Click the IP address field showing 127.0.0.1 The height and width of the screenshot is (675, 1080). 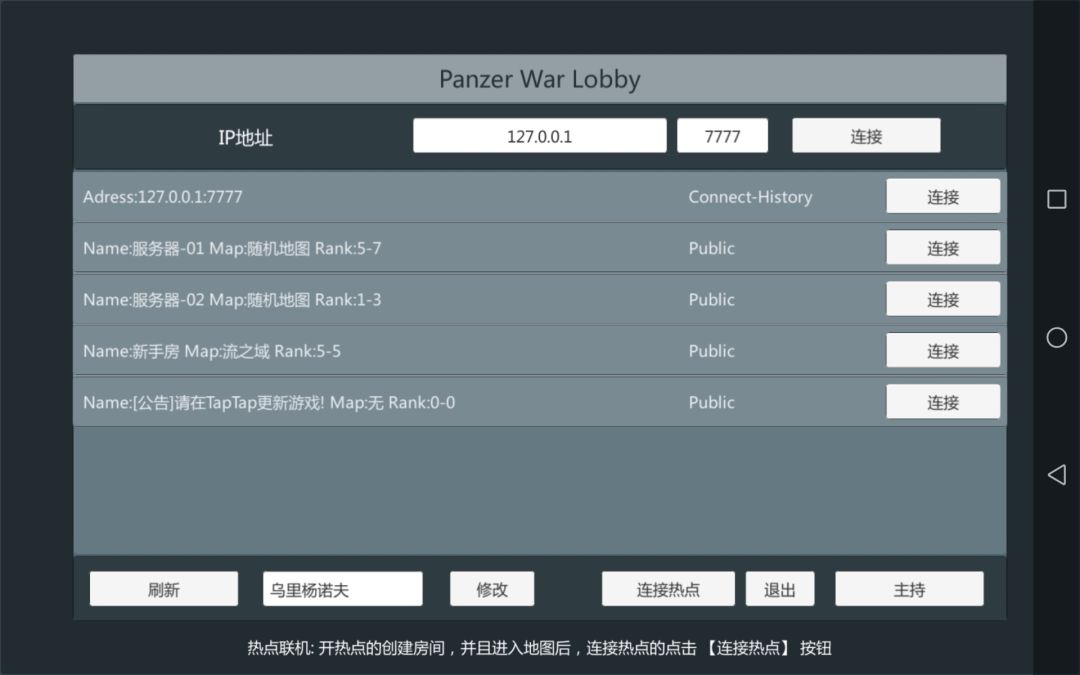click(x=539, y=136)
